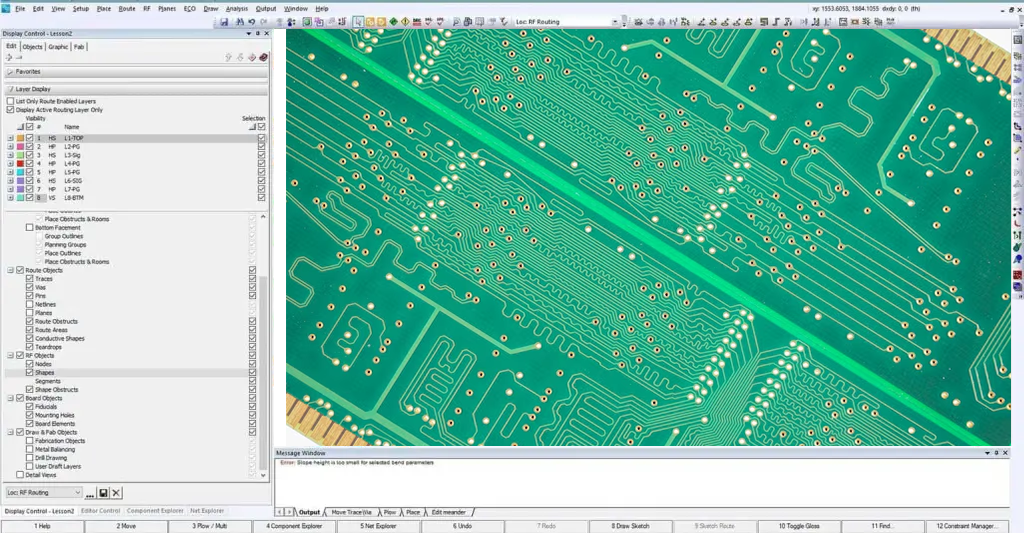The width and height of the screenshot is (1024, 533).
Task: Click the 12 Constraint Manager button
Action: (967, 526)
